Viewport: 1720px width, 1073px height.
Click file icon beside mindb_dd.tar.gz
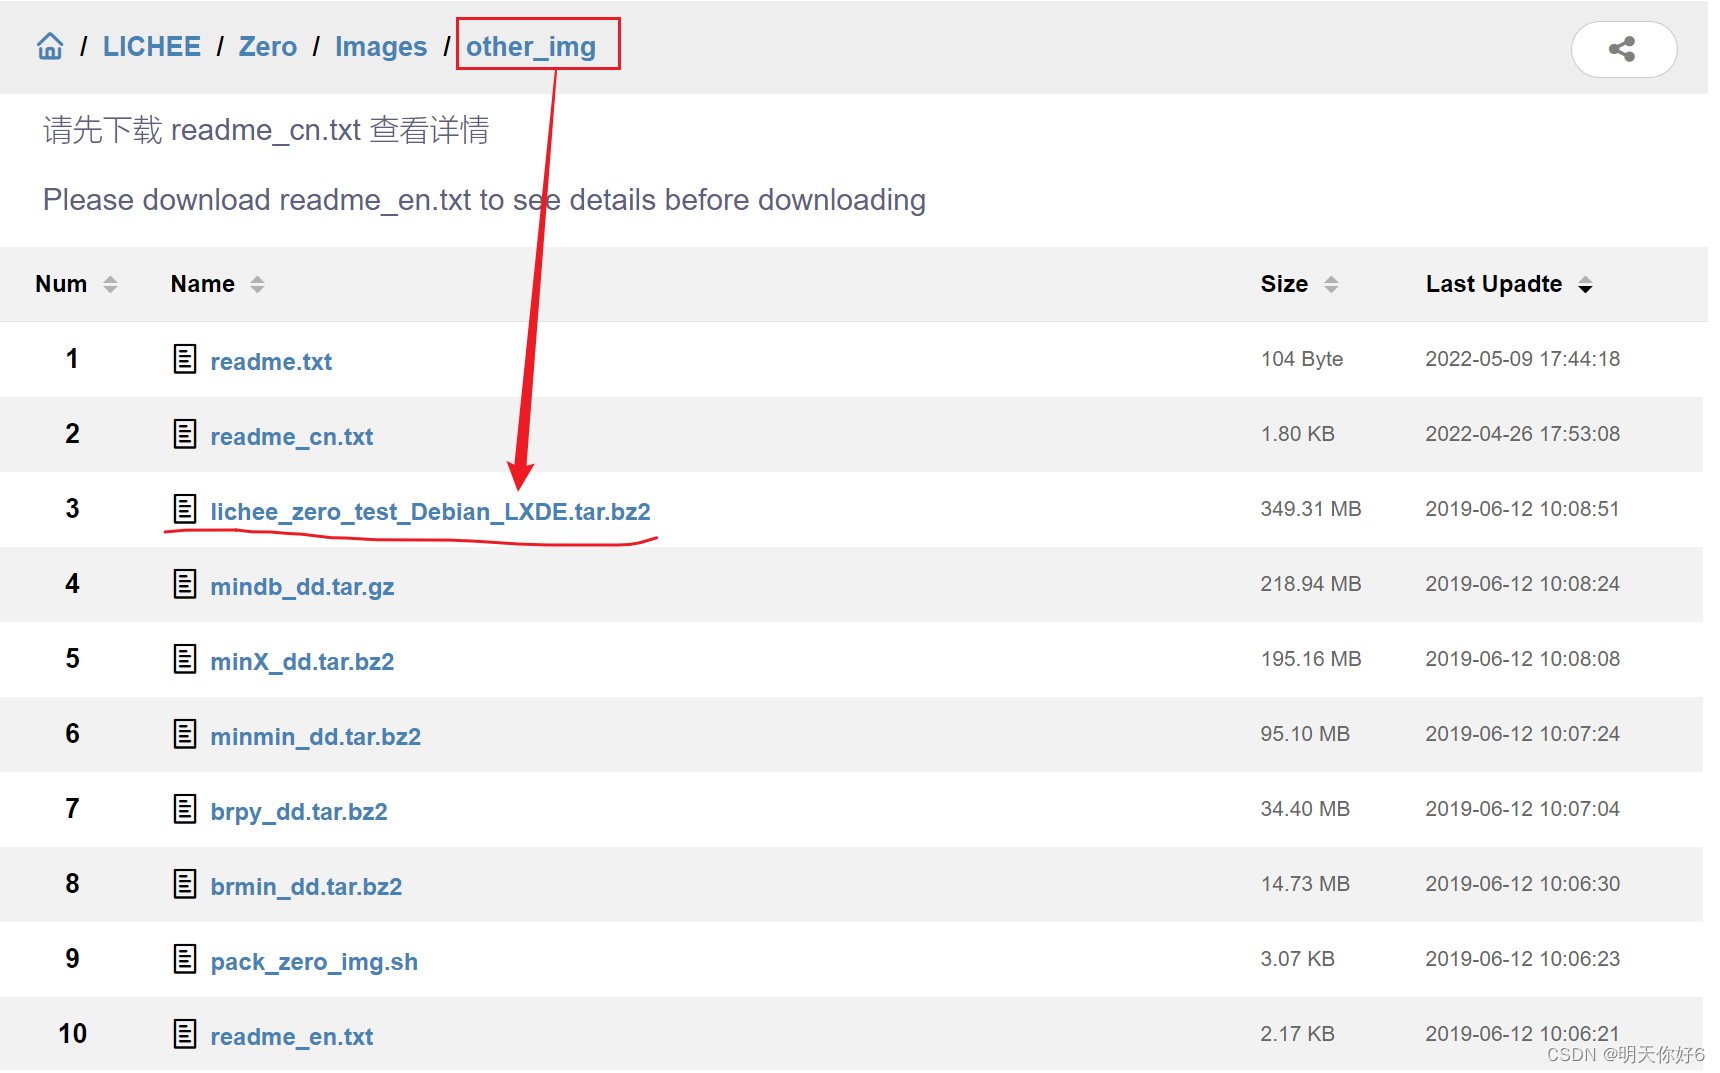[185, 584]
